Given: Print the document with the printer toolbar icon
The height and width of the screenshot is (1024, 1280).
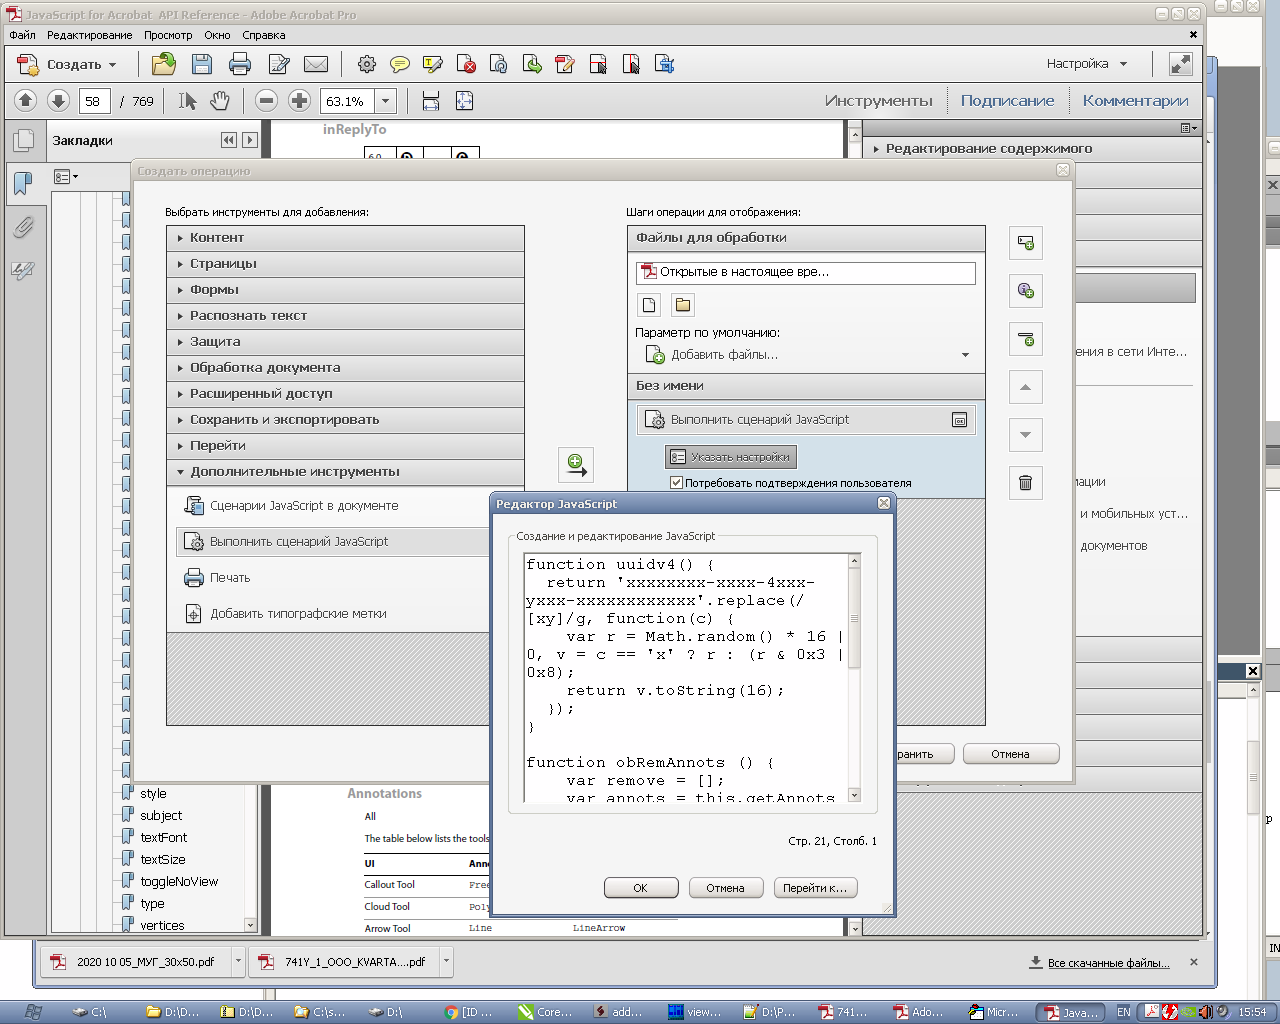Looking at the screenshot, I should [x=240, y=64].
